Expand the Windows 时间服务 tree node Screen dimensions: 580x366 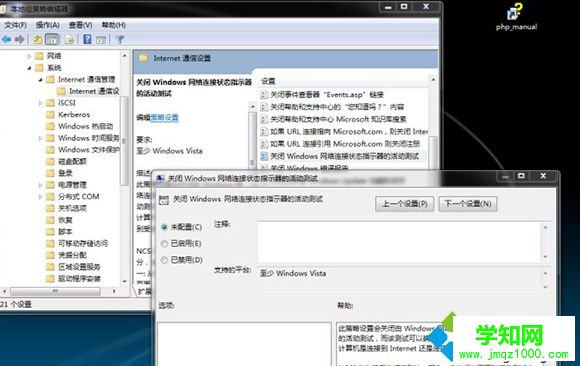(40, 138)
